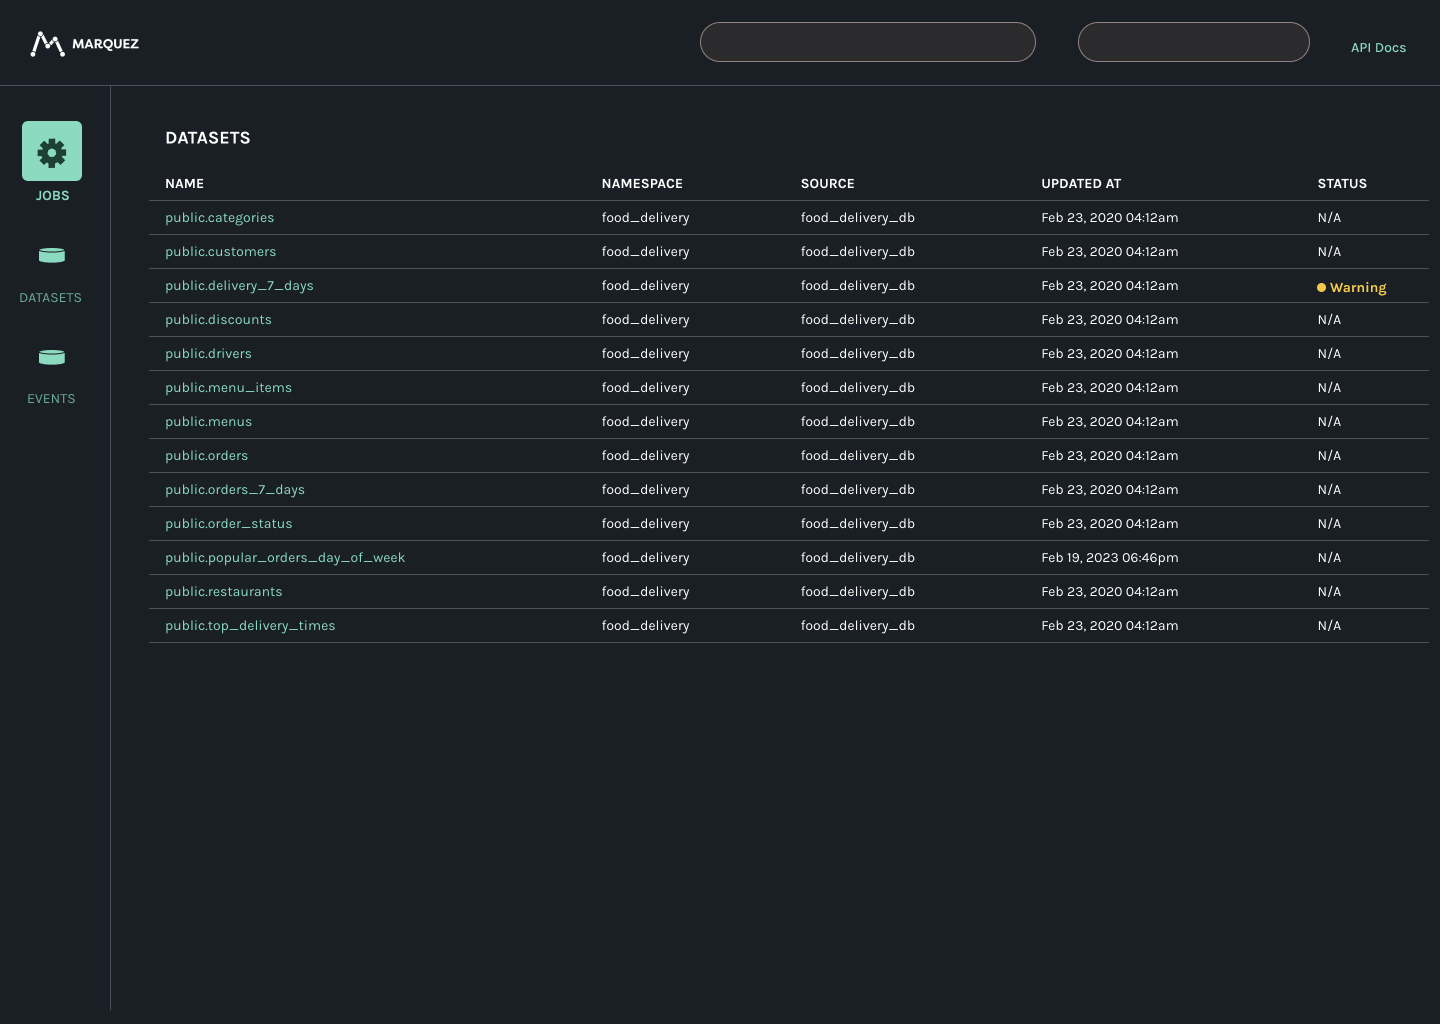Click updated date in public.menu_items row
The image size is (1440, 1024).
(1110, 388)
